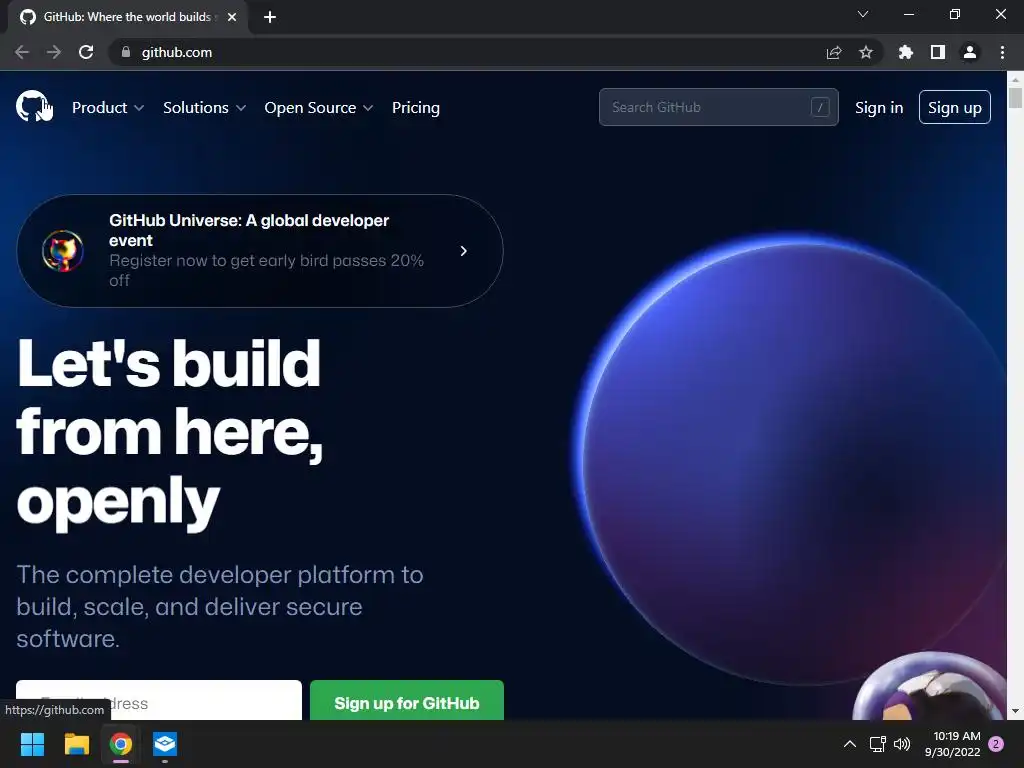The width and height of the screenshot is (1024, 768).
Task: Select the GitHub tab title
Action: (x=127, y=17)
